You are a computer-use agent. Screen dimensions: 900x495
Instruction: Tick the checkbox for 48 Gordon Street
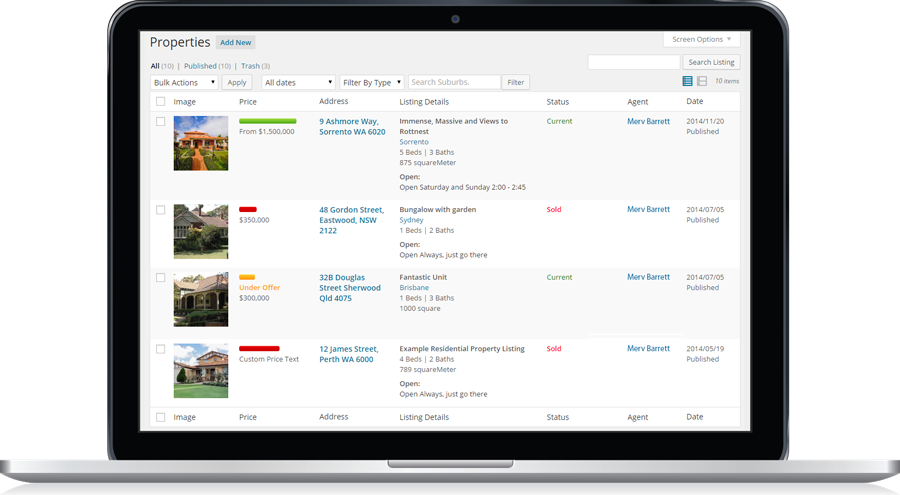click(161, 210)
